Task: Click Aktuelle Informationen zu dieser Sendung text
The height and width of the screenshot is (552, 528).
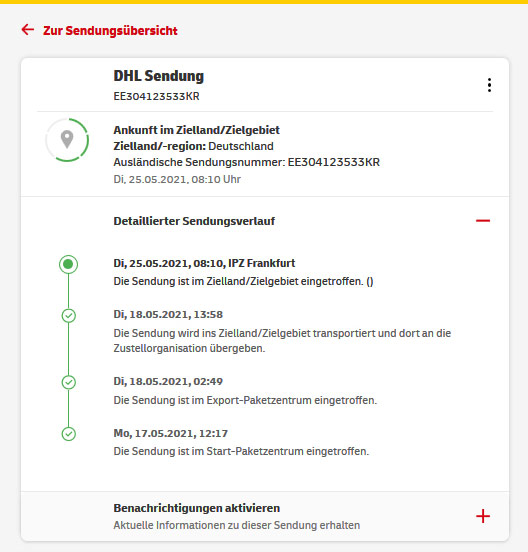Action: pyautogui.click(x=237, y=525)
